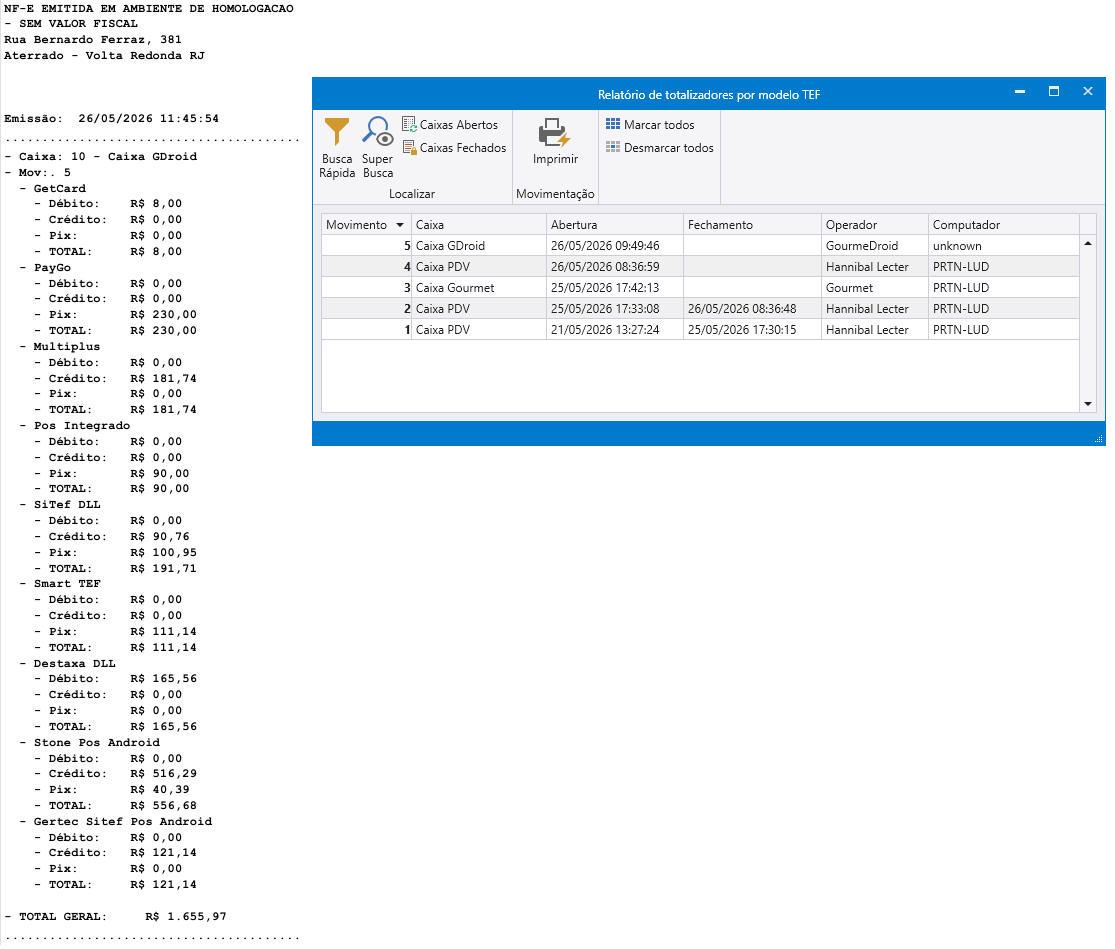1115x949 pixels.
Task: Print report with Imprimir icon
Action: (x=555, y=141)
